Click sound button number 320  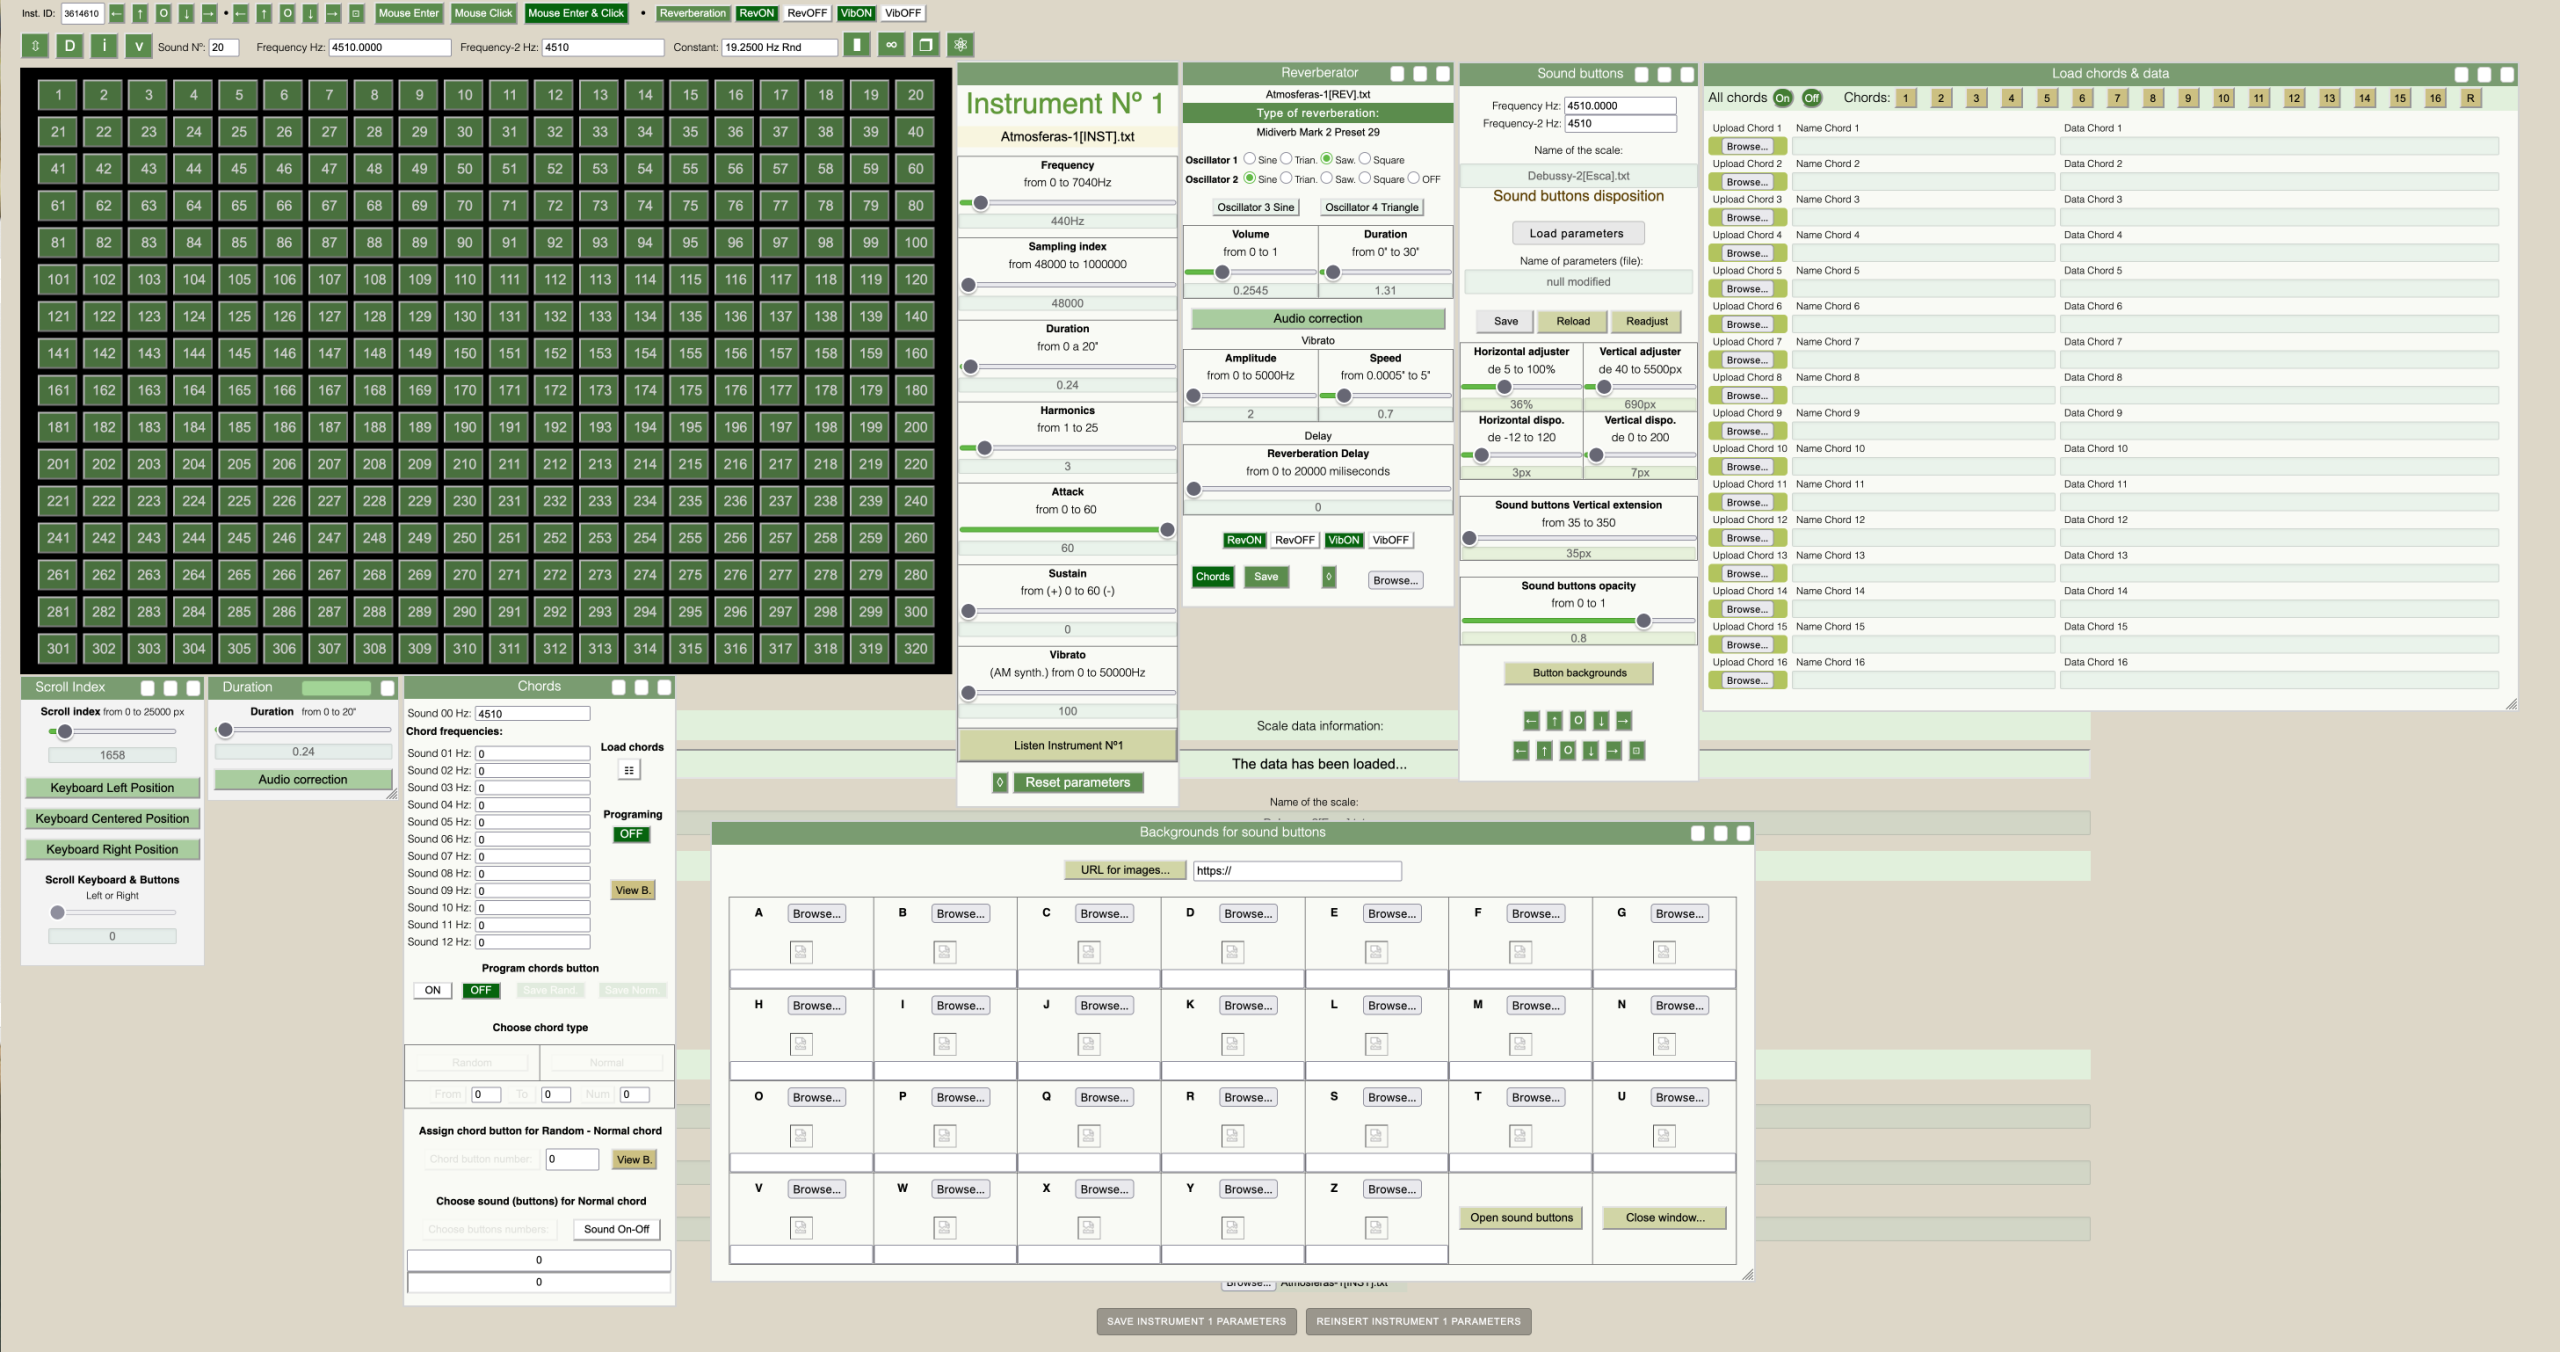pyautogui.click(x=916, y=648)
